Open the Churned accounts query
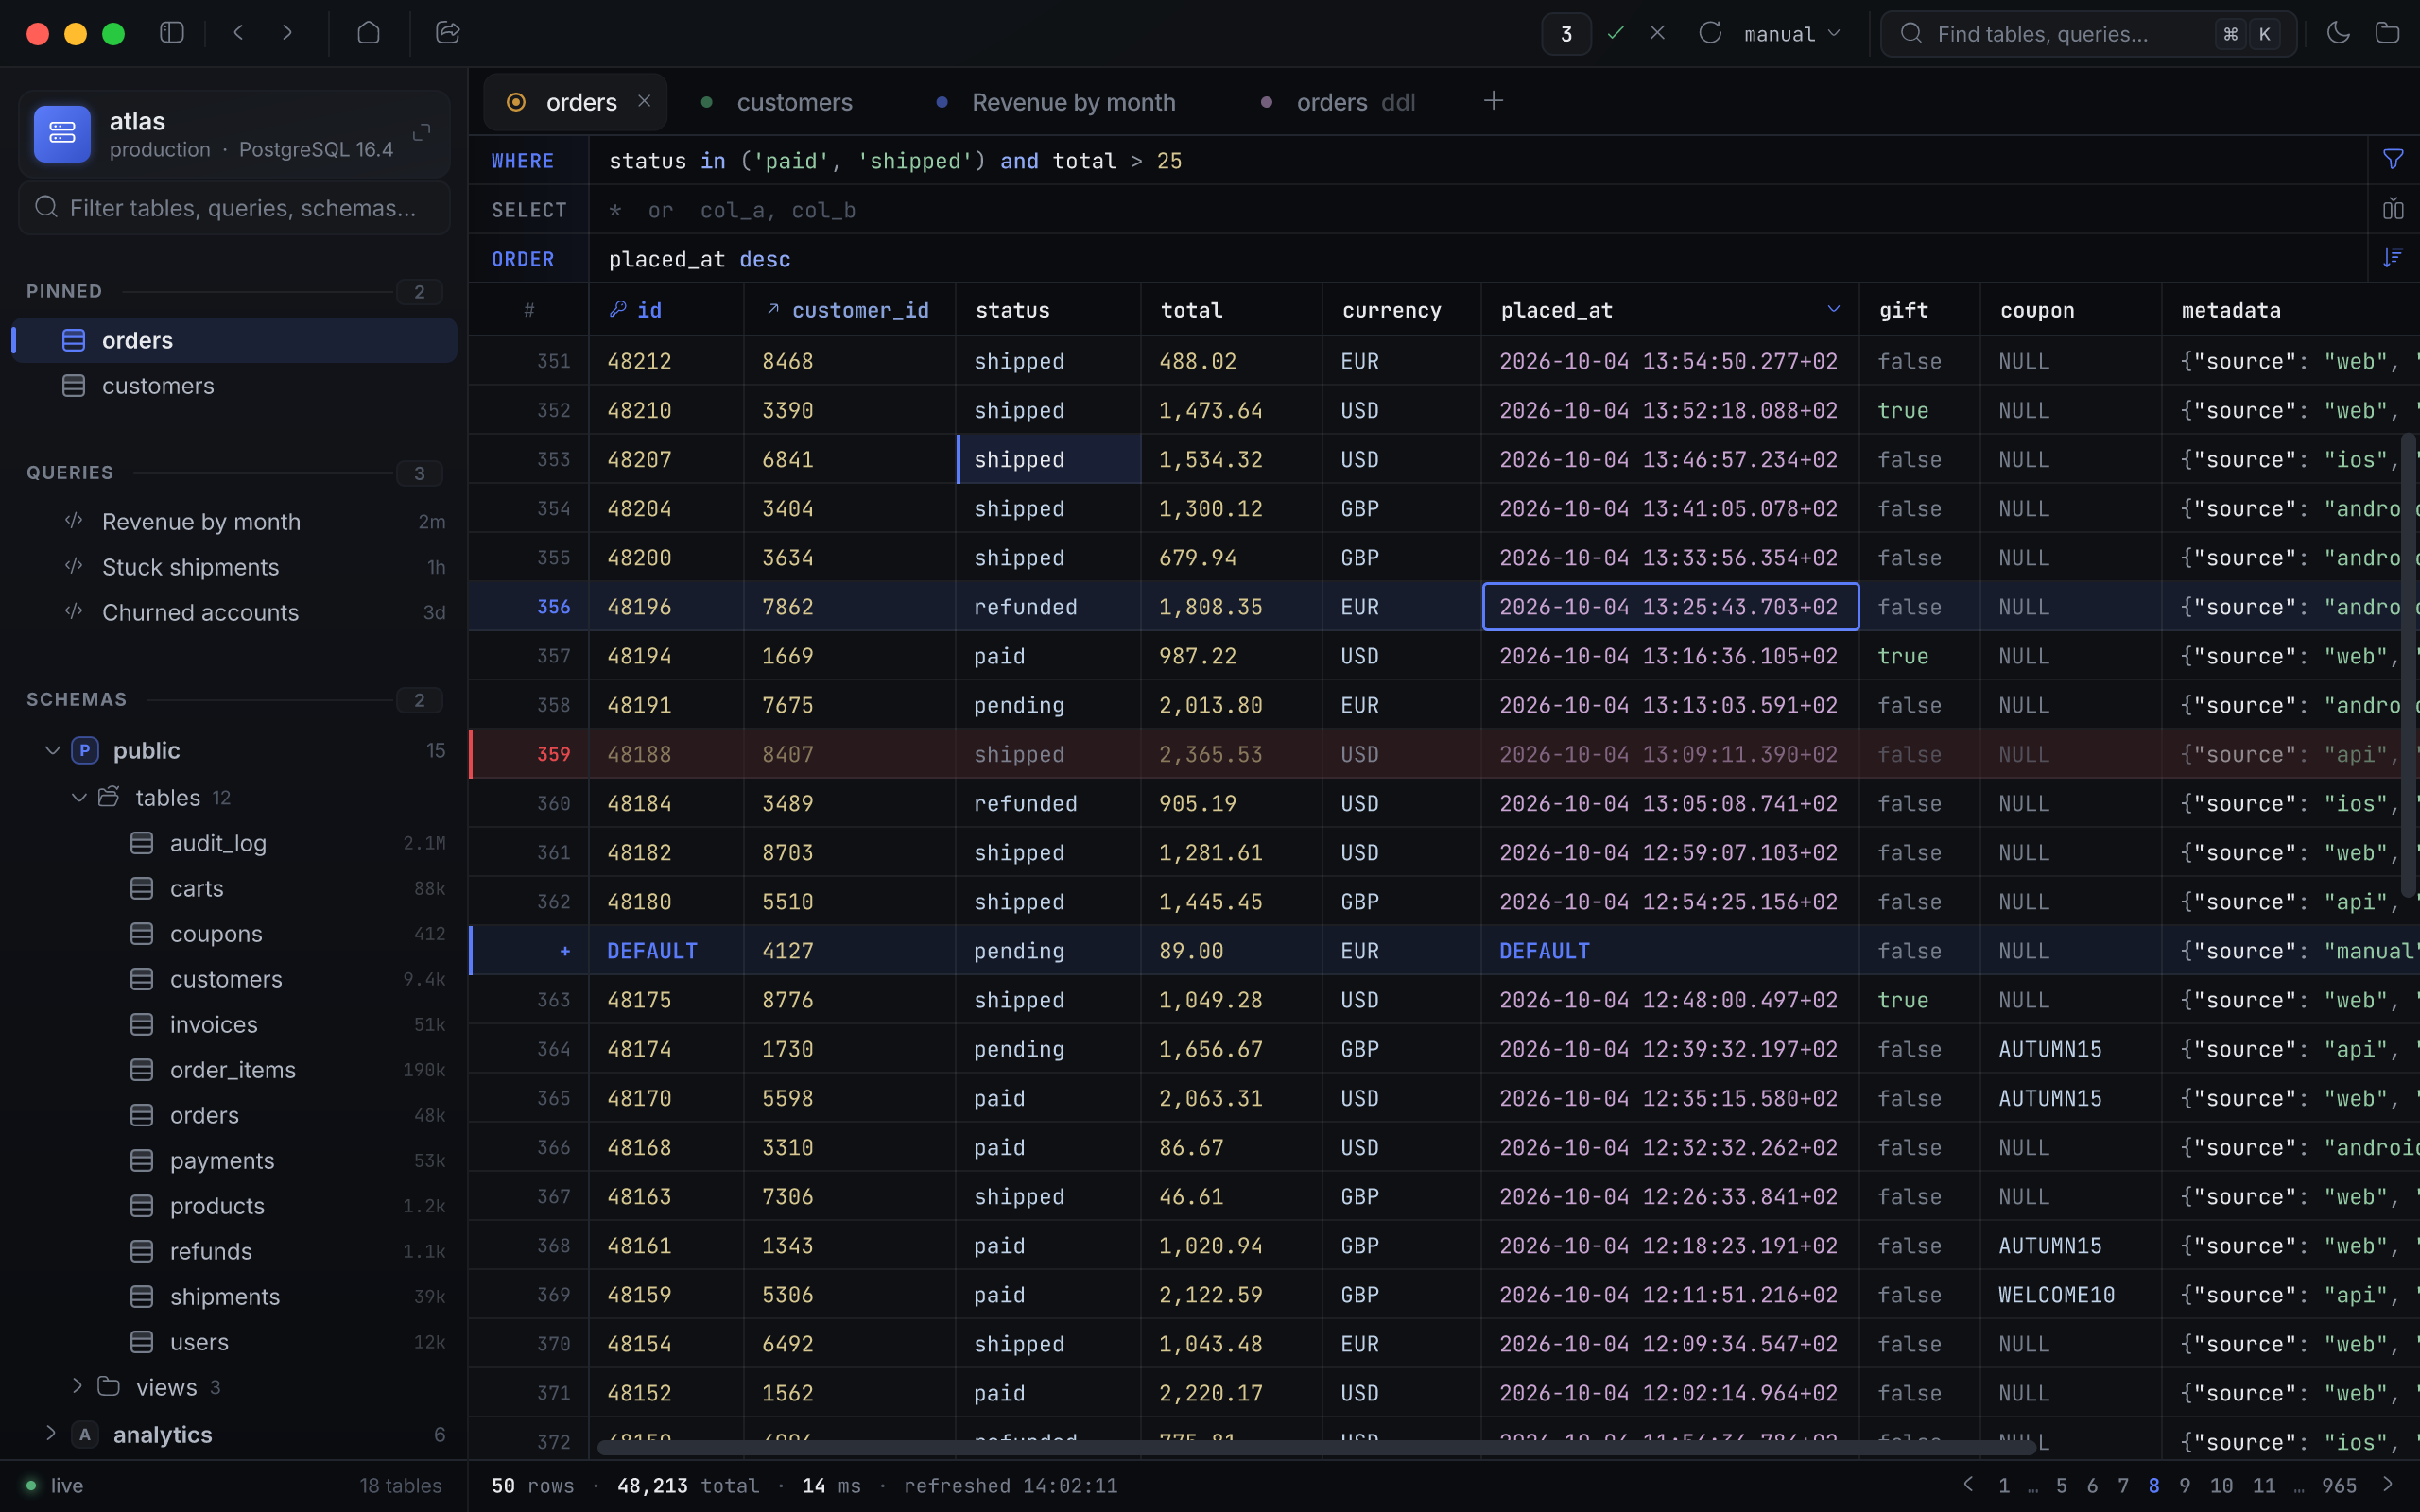2420x1512 pixels. click(236, 612)
